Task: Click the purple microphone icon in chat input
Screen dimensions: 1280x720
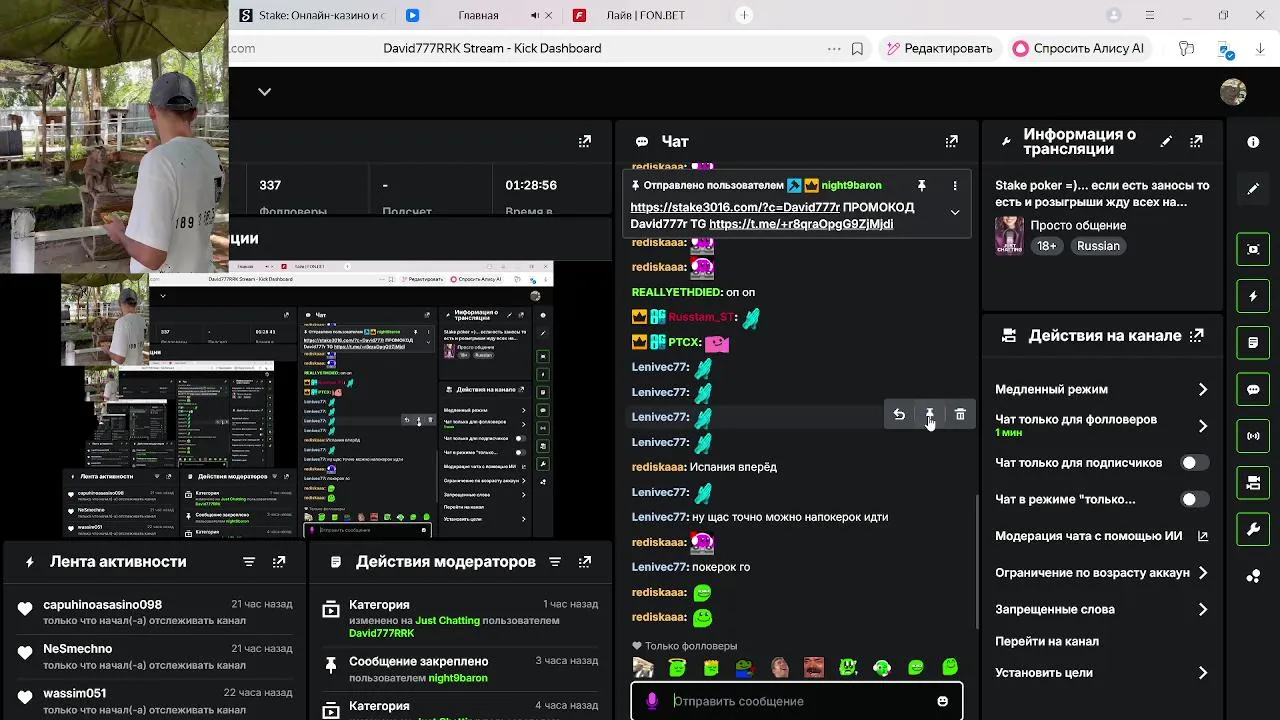Action: [x=652, y=701]
